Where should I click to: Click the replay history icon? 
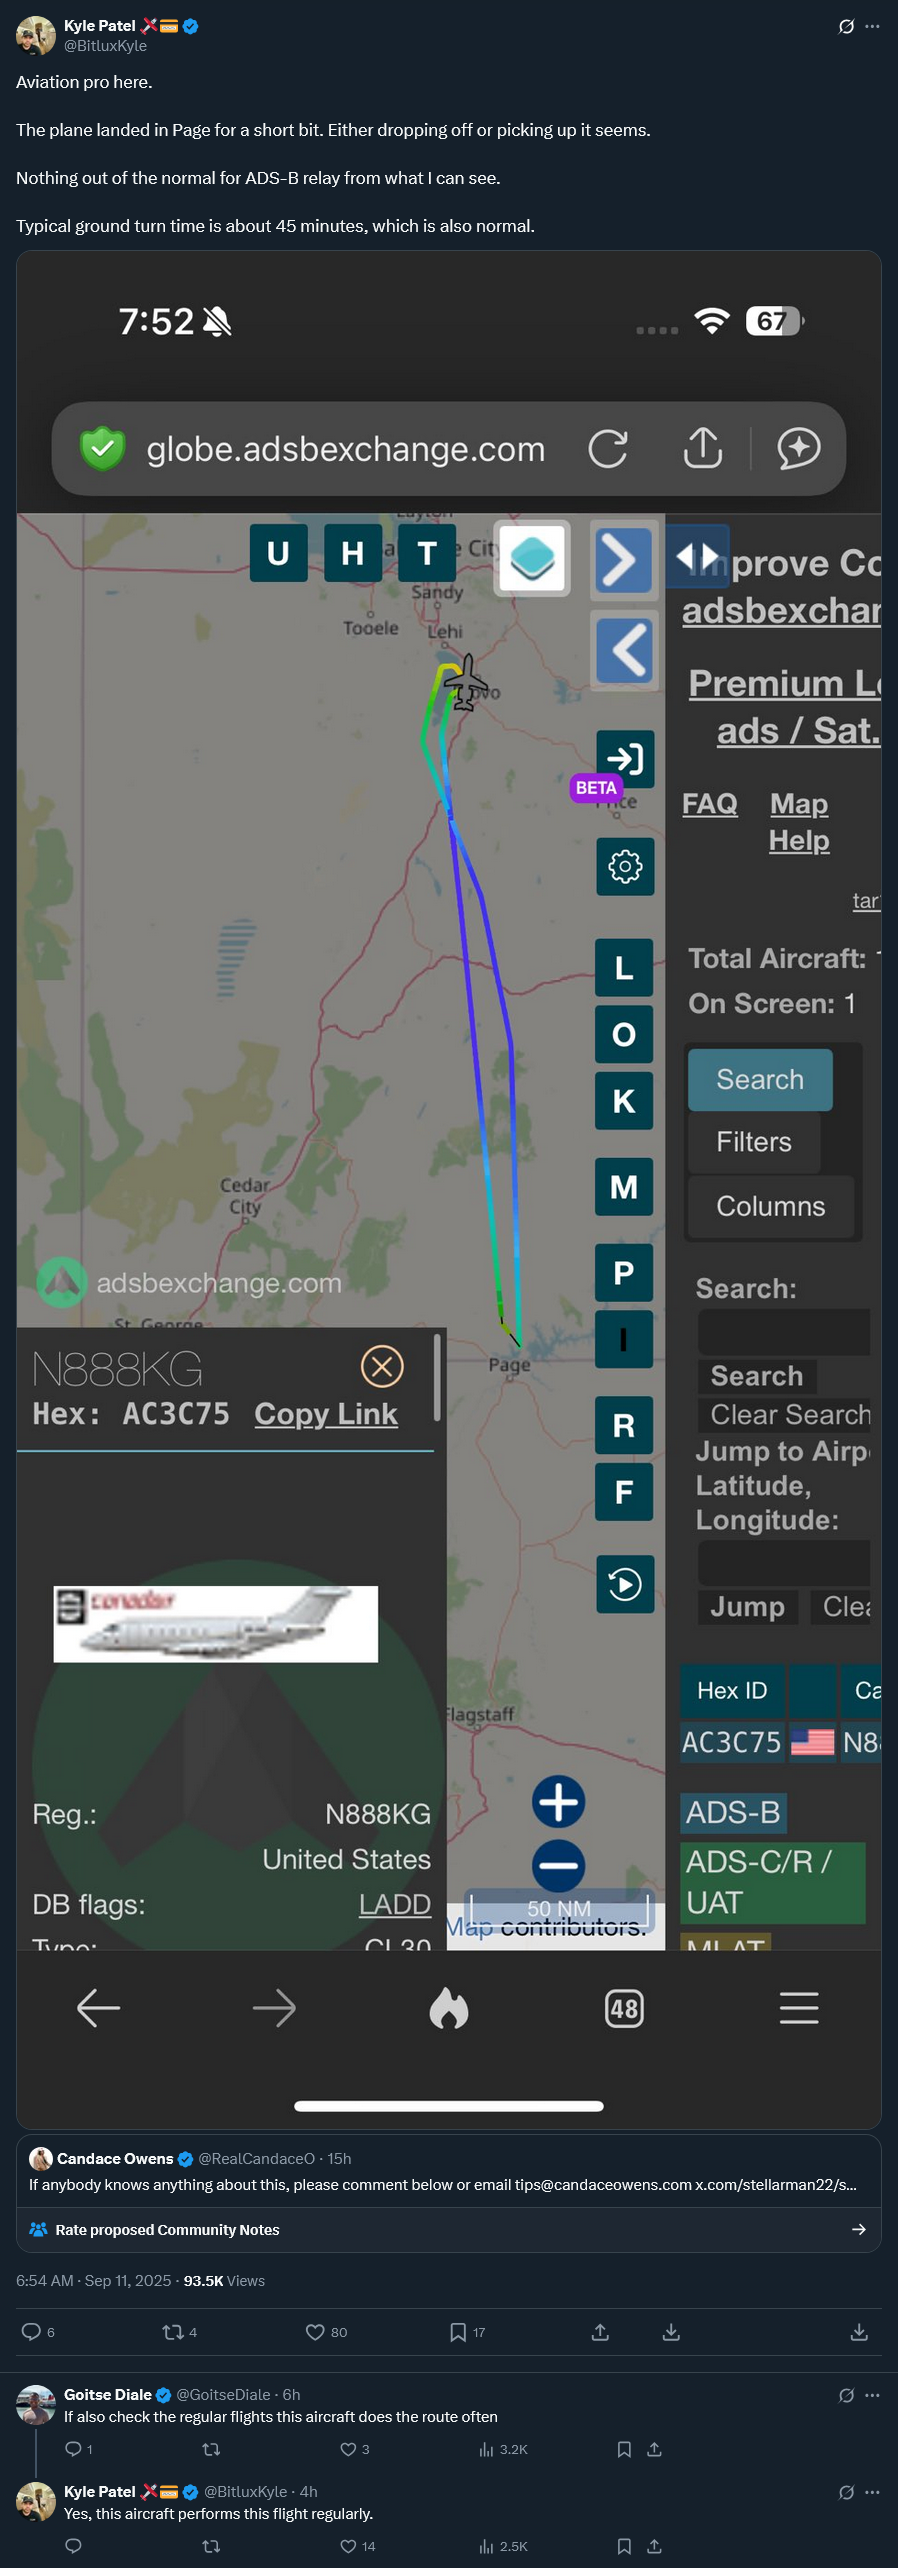coord(625,1584)
